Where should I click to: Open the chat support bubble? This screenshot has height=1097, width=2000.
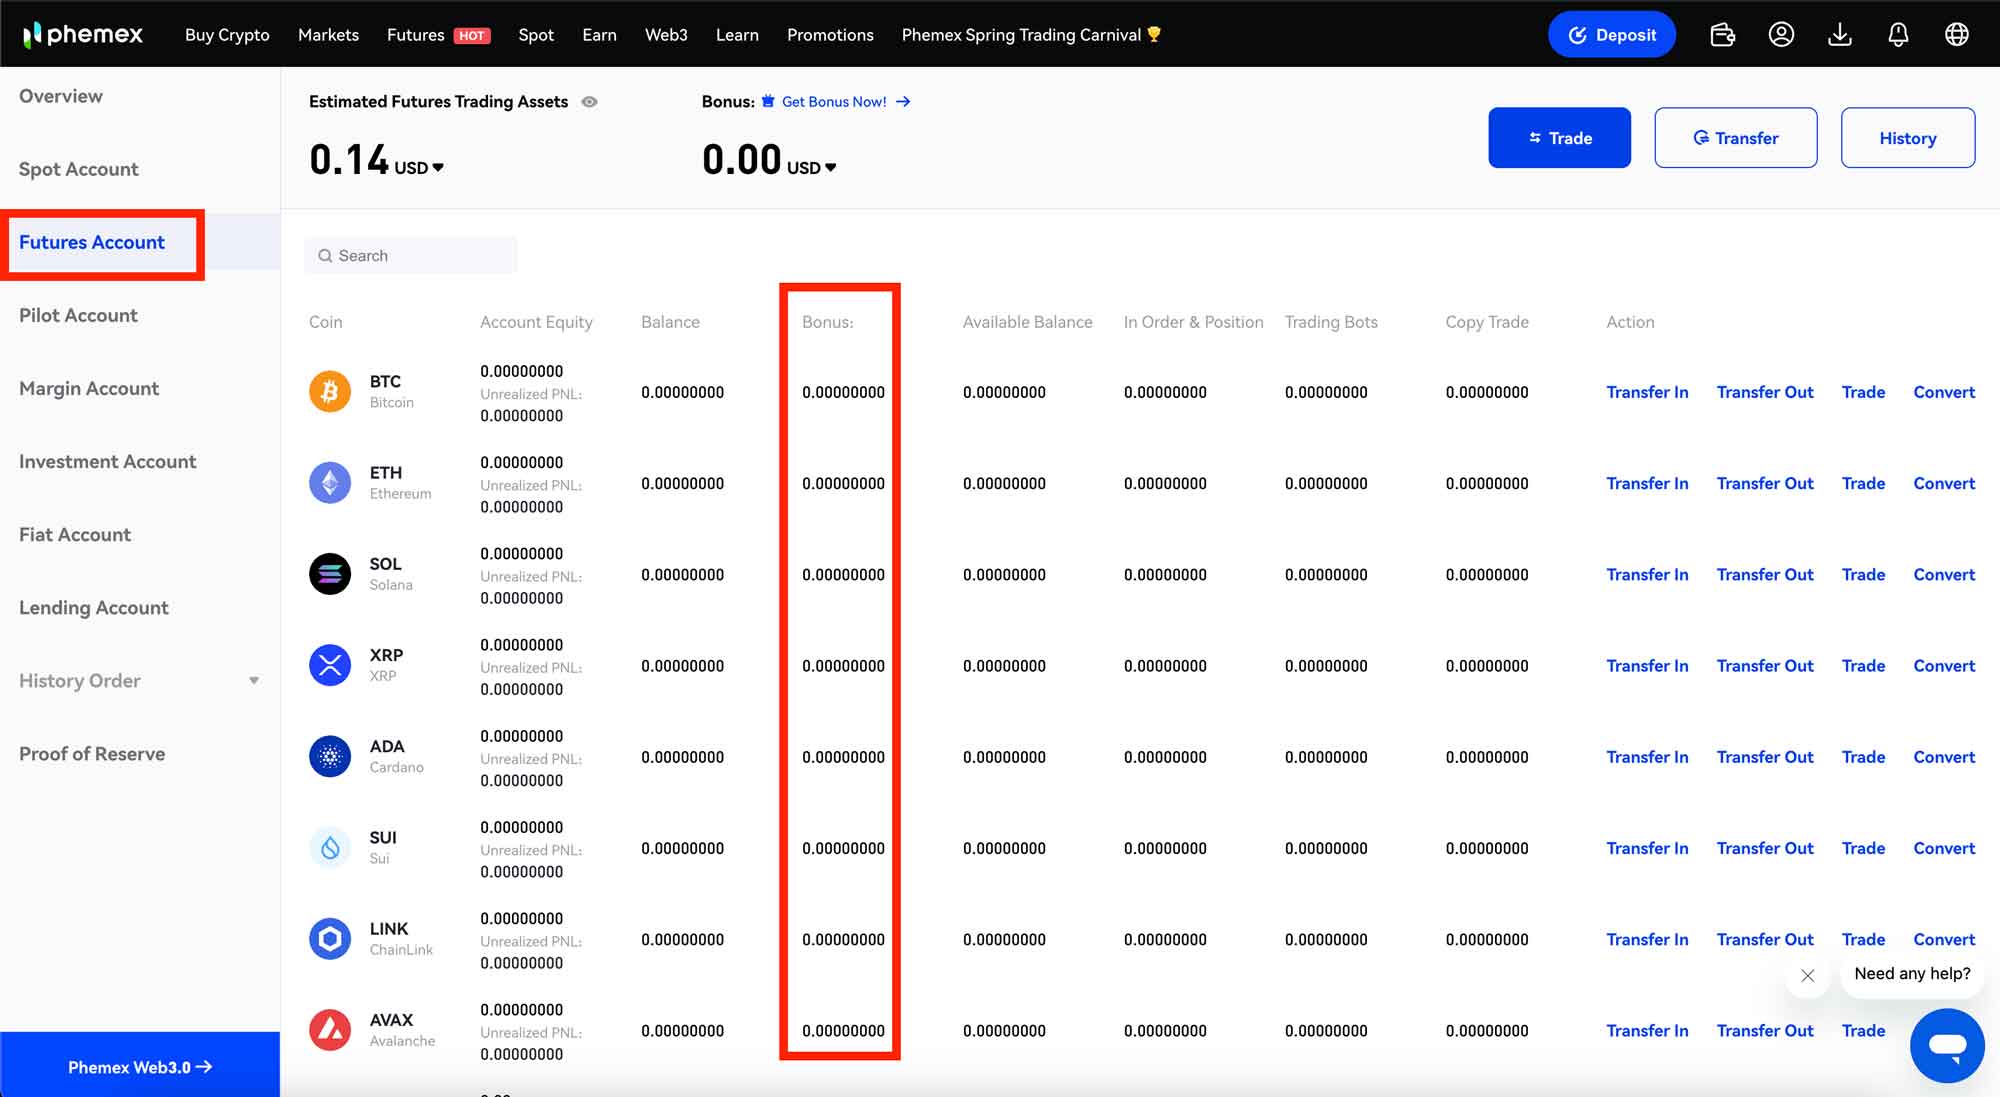1947,1045
